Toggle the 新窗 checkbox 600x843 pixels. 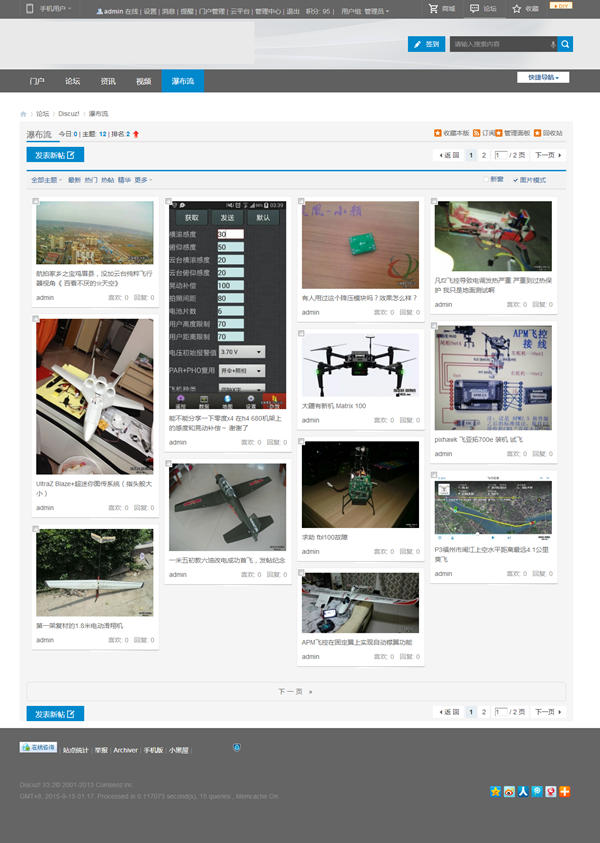(x=486, y=180)
